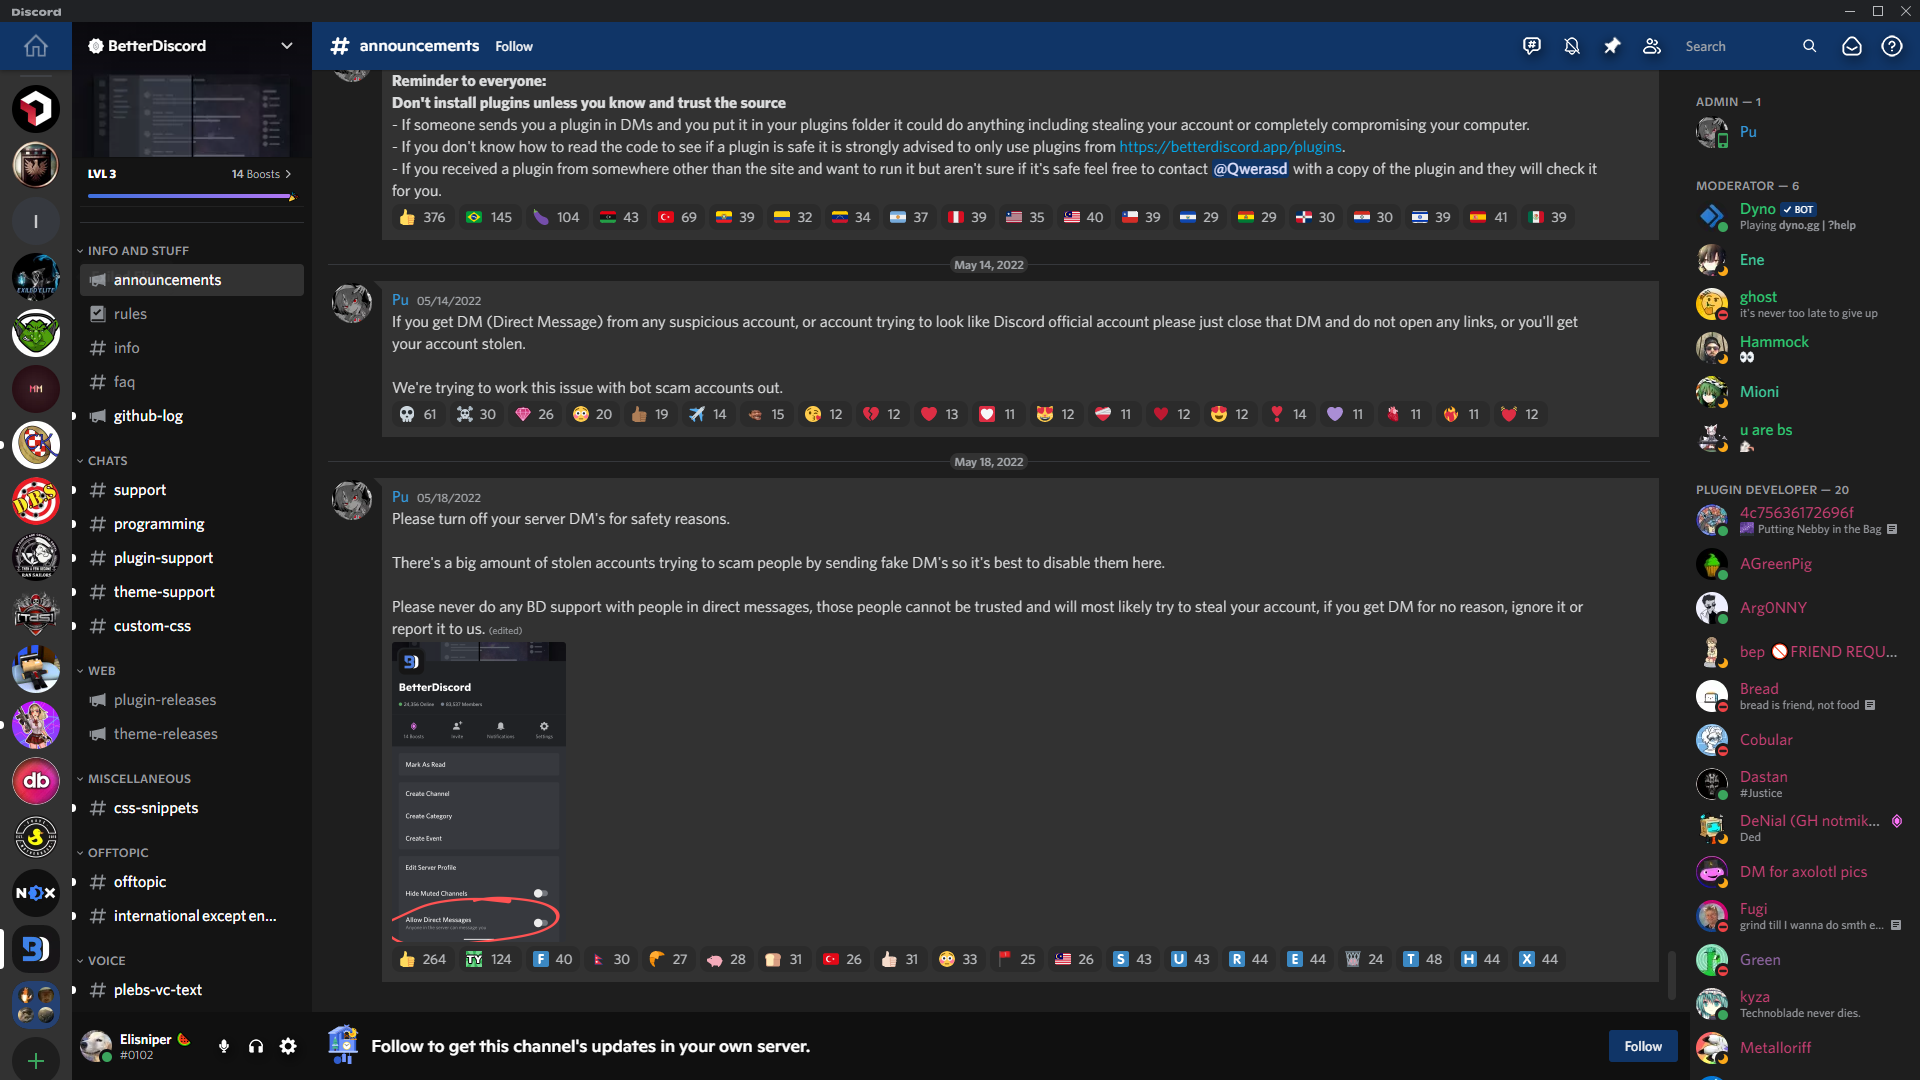Open the BetterDiscord server dropdown menu
This screenshot has width=1920, height=1080.
tap(287, 46)
